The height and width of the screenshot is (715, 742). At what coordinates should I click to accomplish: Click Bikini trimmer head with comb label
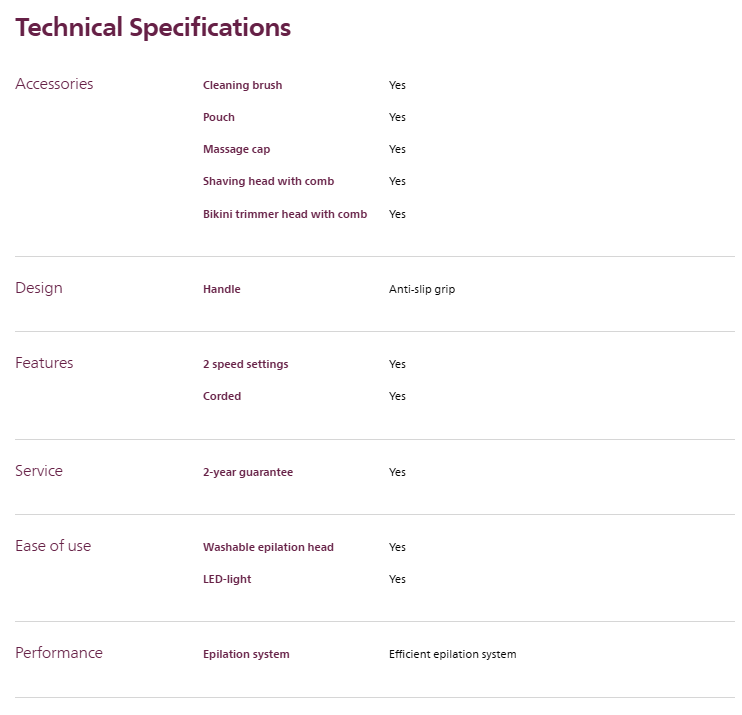[x=285, y=214]
